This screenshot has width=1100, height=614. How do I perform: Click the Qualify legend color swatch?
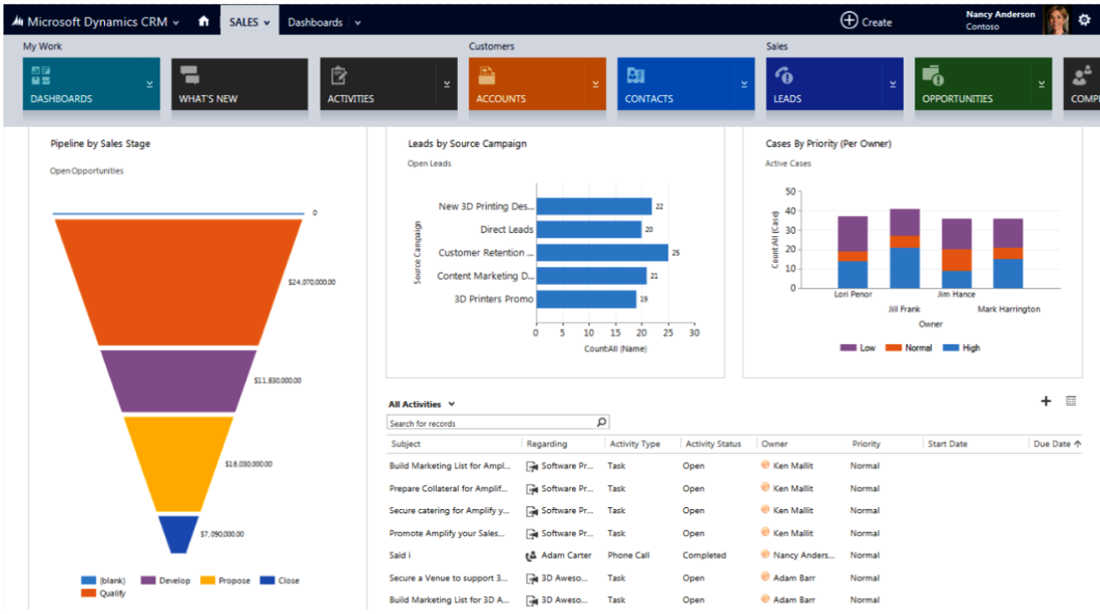89,593
